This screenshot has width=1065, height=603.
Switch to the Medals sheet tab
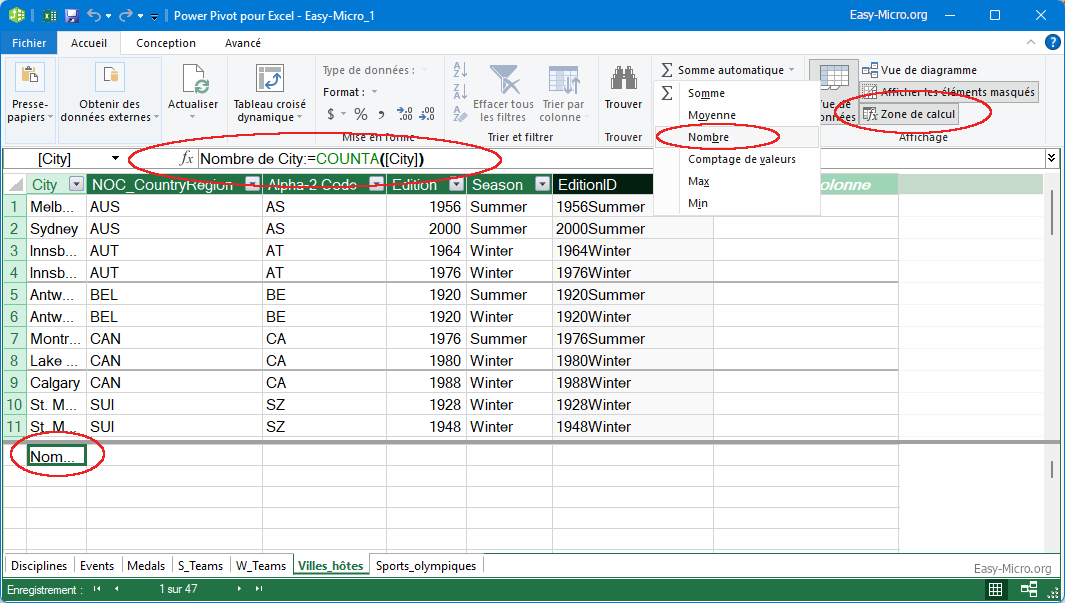coord(145,565)
